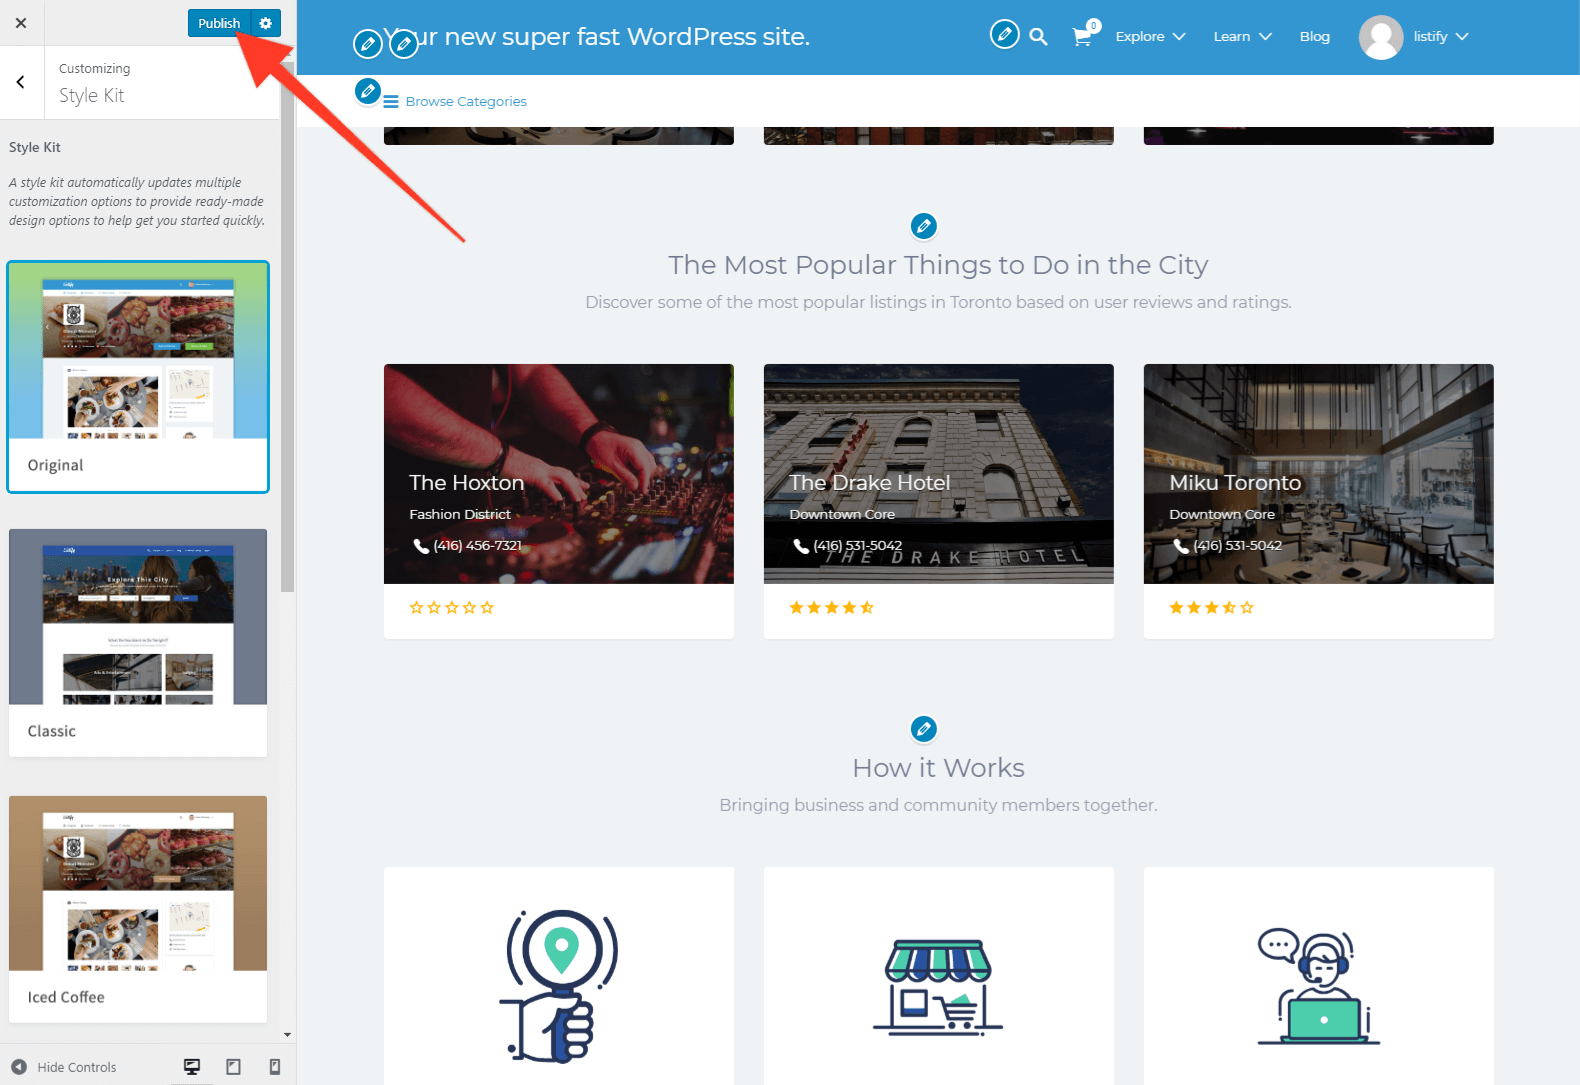
Task: Switch to tablet preview device icon
Action: point(233,1067)
